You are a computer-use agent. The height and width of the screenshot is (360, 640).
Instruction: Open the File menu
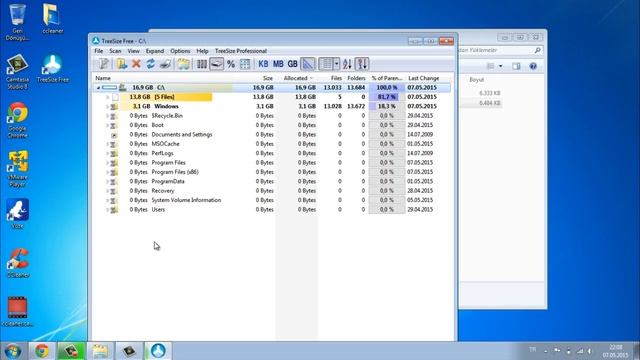pyautogui.click(x=99, y=51)
